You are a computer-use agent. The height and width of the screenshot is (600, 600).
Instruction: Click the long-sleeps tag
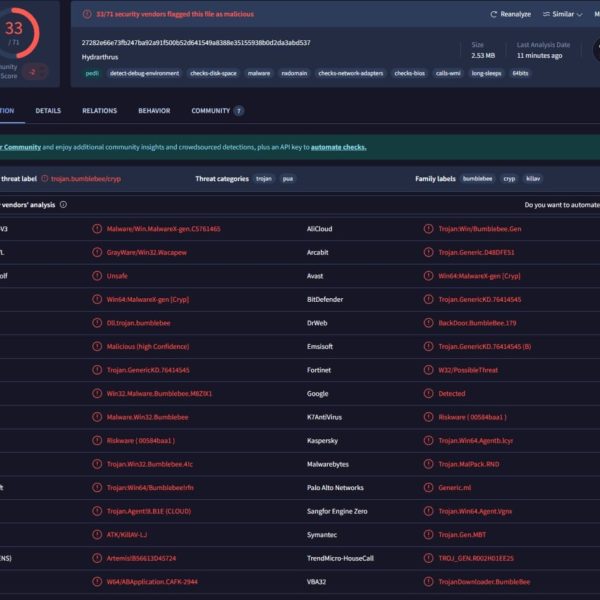[x=486, y=73]
